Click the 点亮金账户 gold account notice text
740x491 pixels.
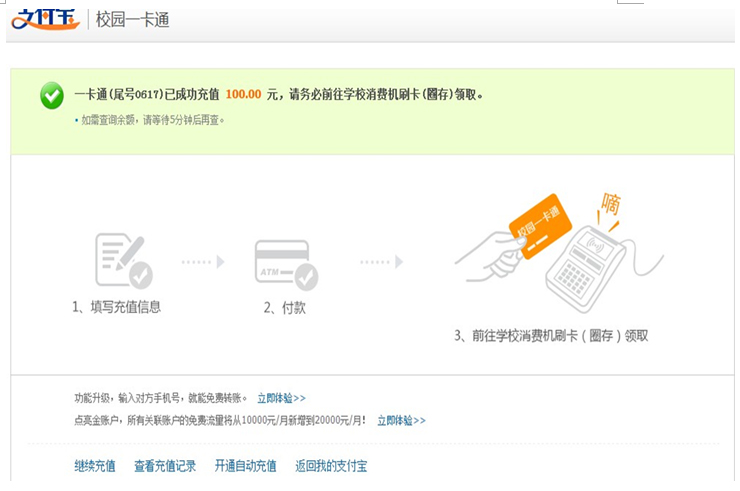point(220,420)
